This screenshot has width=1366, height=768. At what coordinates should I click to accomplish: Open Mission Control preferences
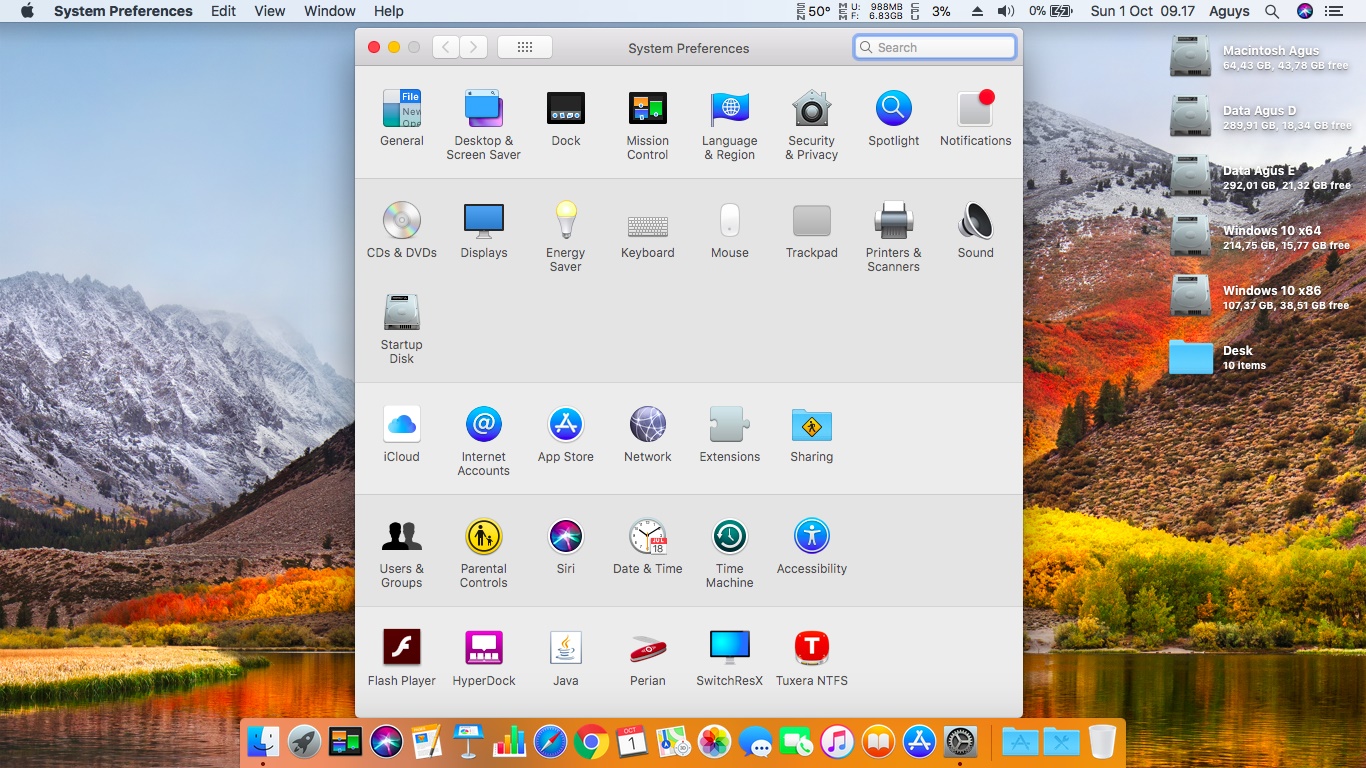(648, 125)
